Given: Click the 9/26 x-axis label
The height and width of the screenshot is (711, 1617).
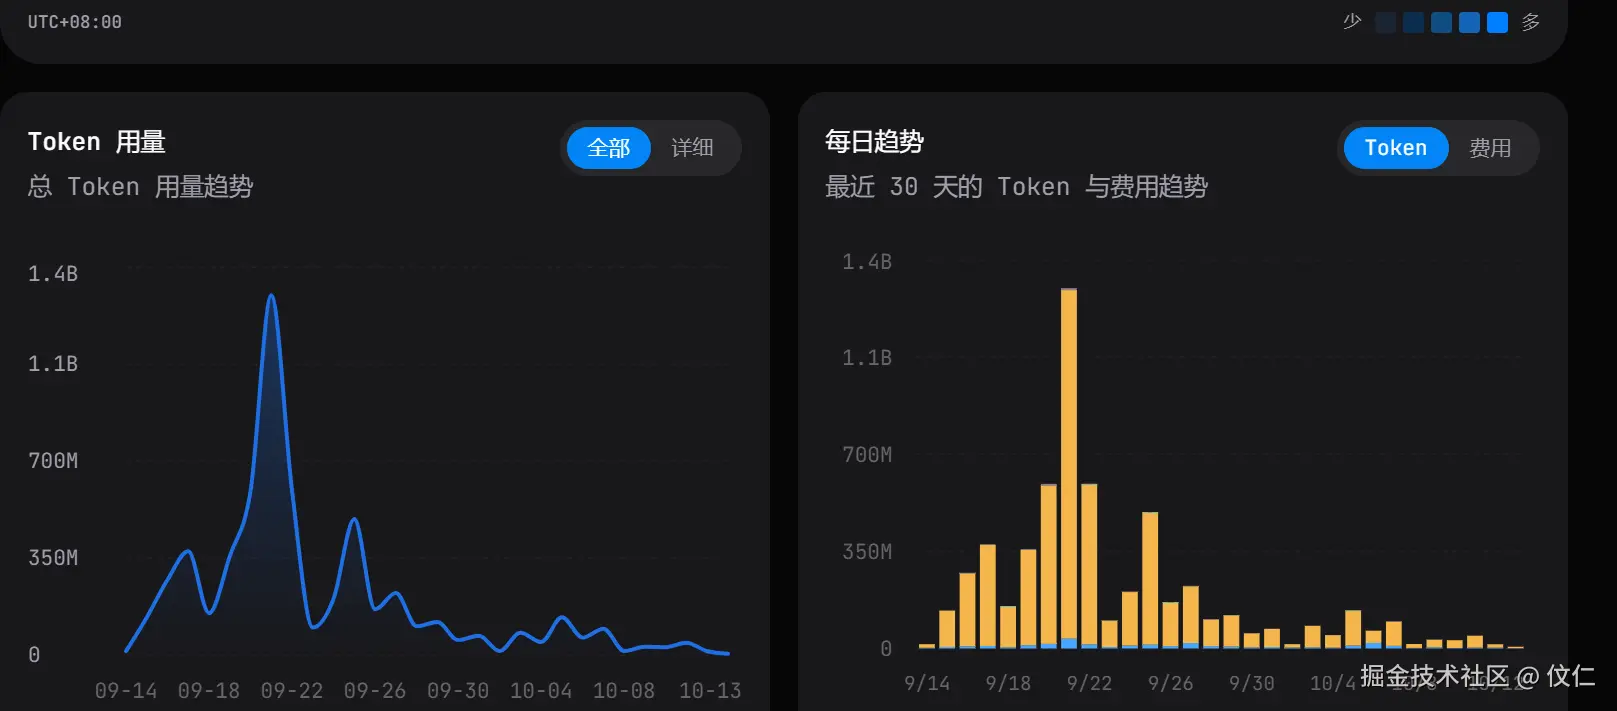Looking at the screenshot, I should 1170,683.
